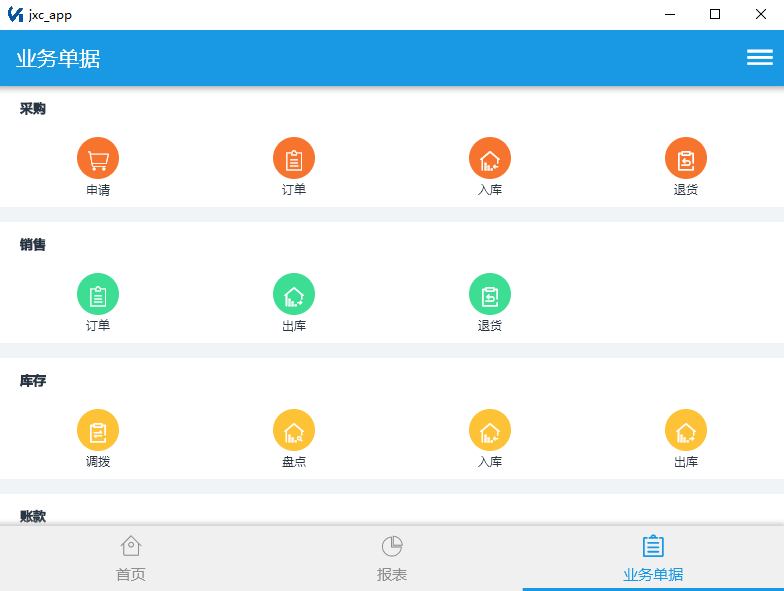This screenshot has height=591, width=784.
Task: Maximize the jxc_app window
Action: coord(715,14)
